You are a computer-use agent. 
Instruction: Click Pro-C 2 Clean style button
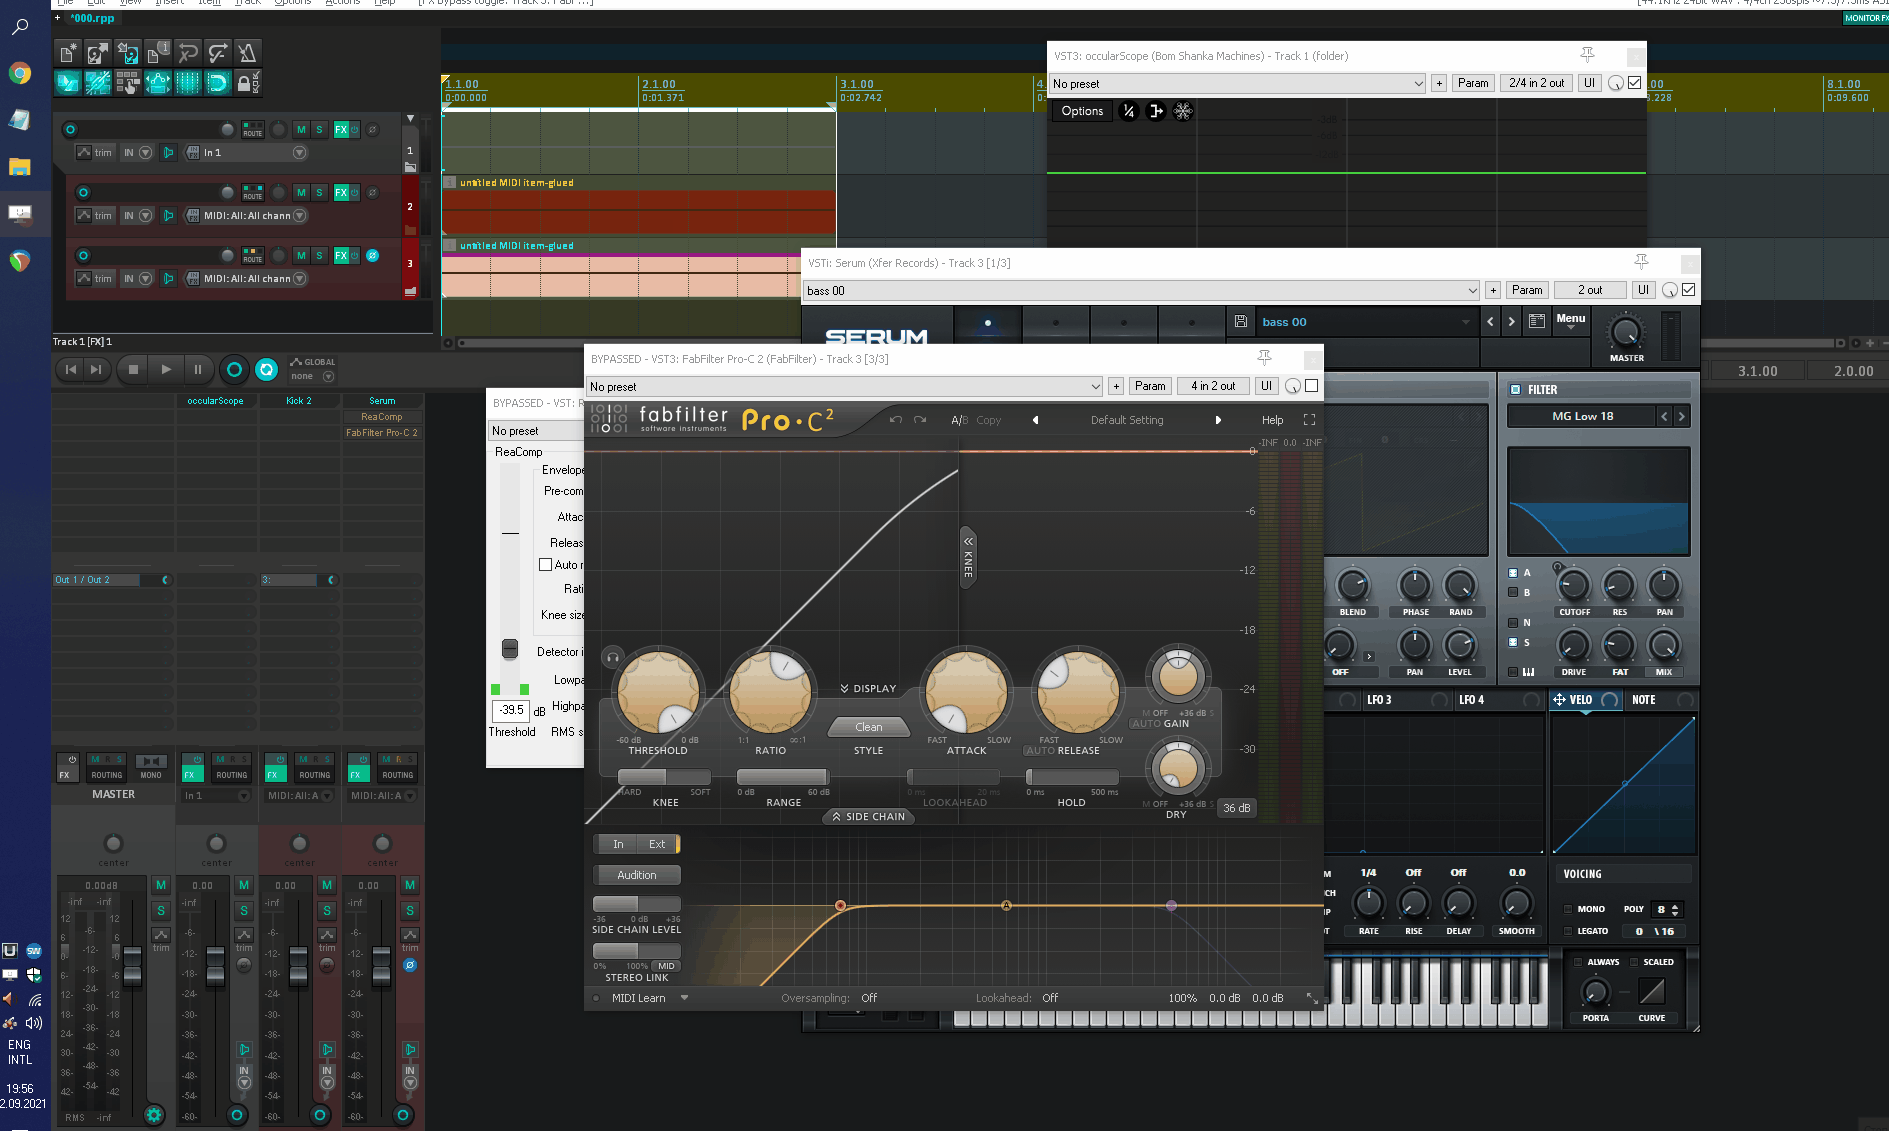(x=868, y=727)
